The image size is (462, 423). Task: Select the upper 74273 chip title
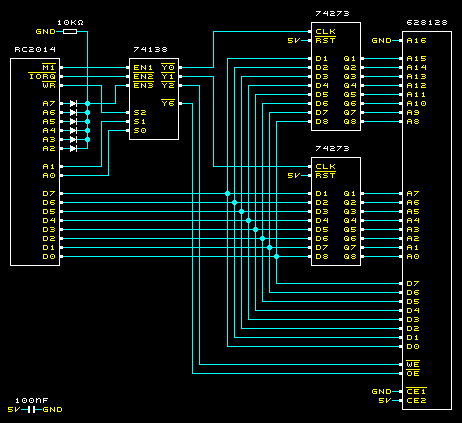point(332,14)
